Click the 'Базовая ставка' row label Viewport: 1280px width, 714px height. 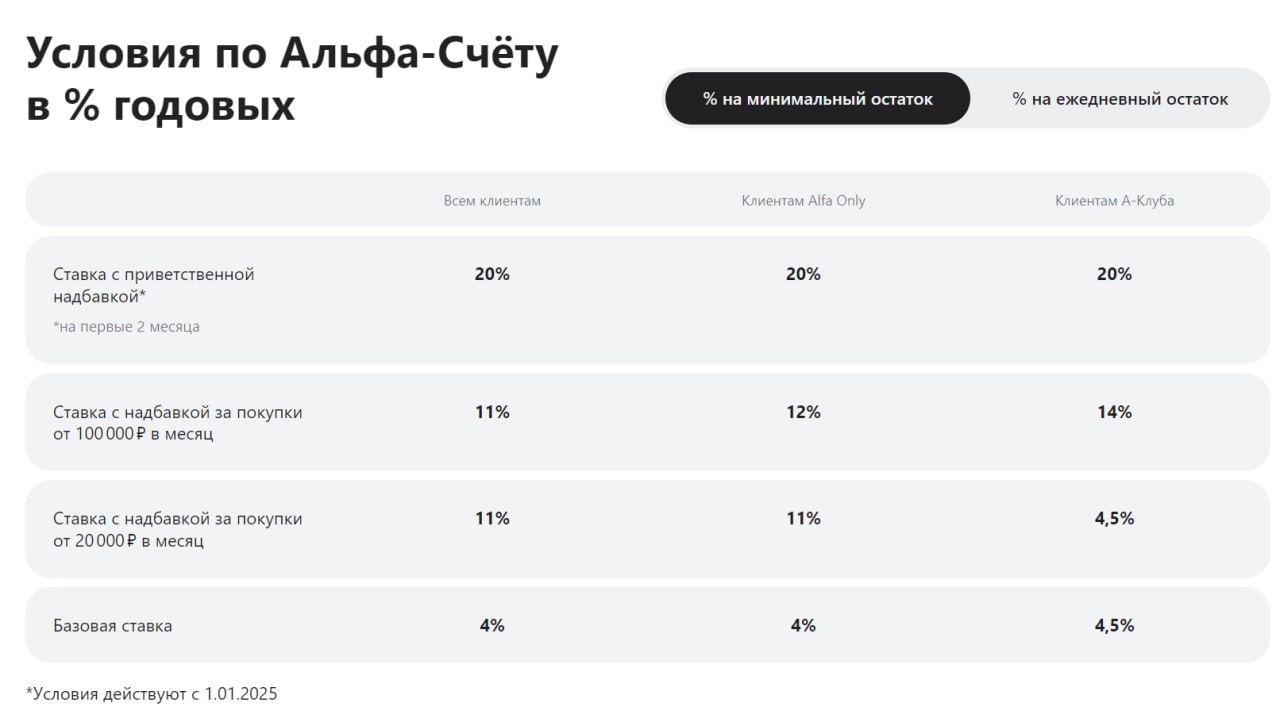coord(112,626)
